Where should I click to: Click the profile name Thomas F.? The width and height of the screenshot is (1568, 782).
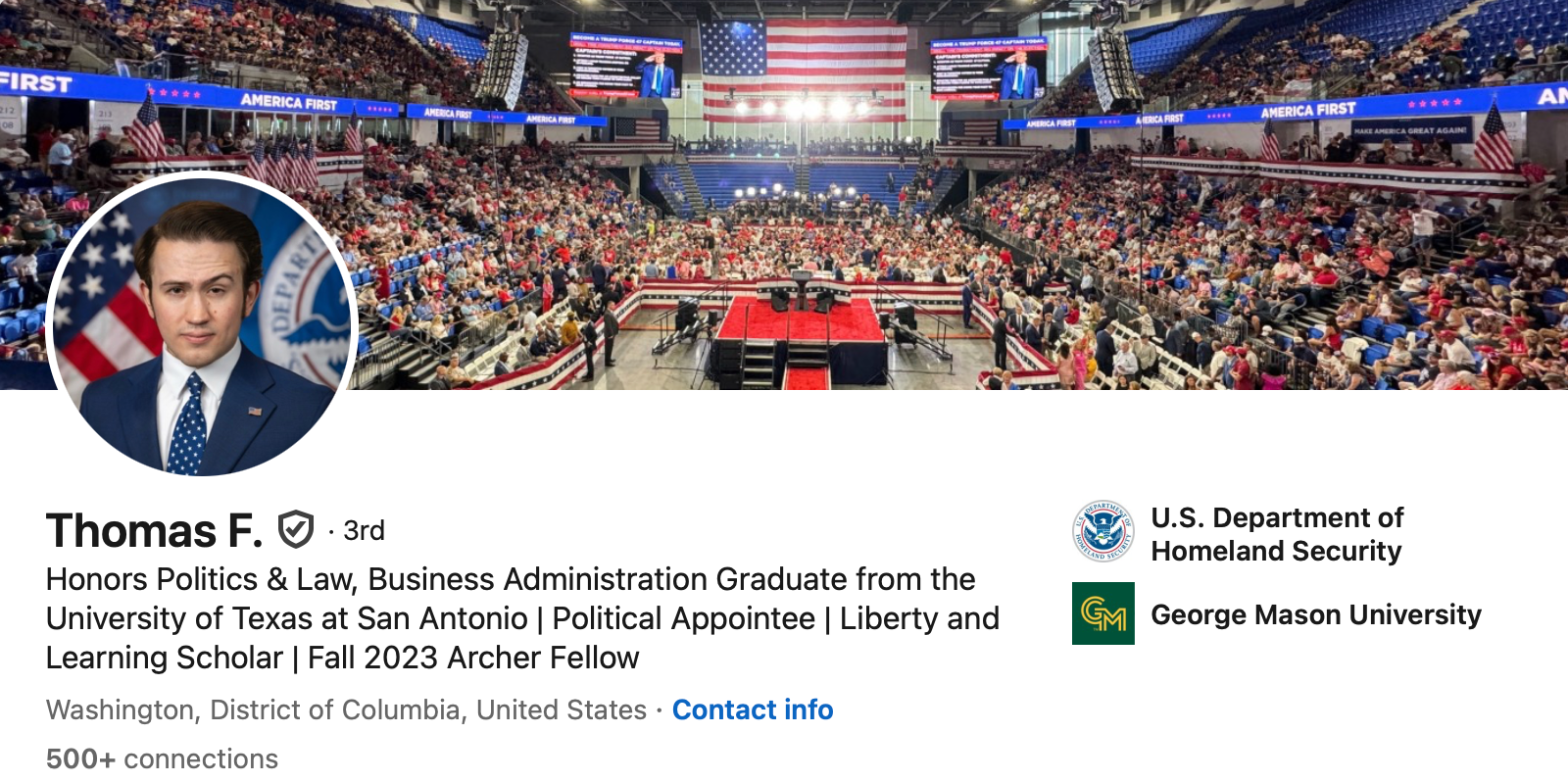click(x=154, y=530)
